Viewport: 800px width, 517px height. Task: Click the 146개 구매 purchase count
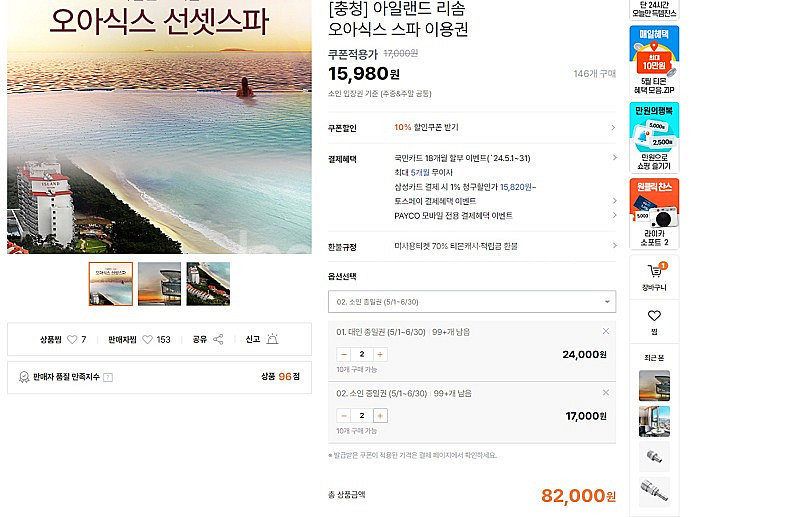click(x=594, y=73)
